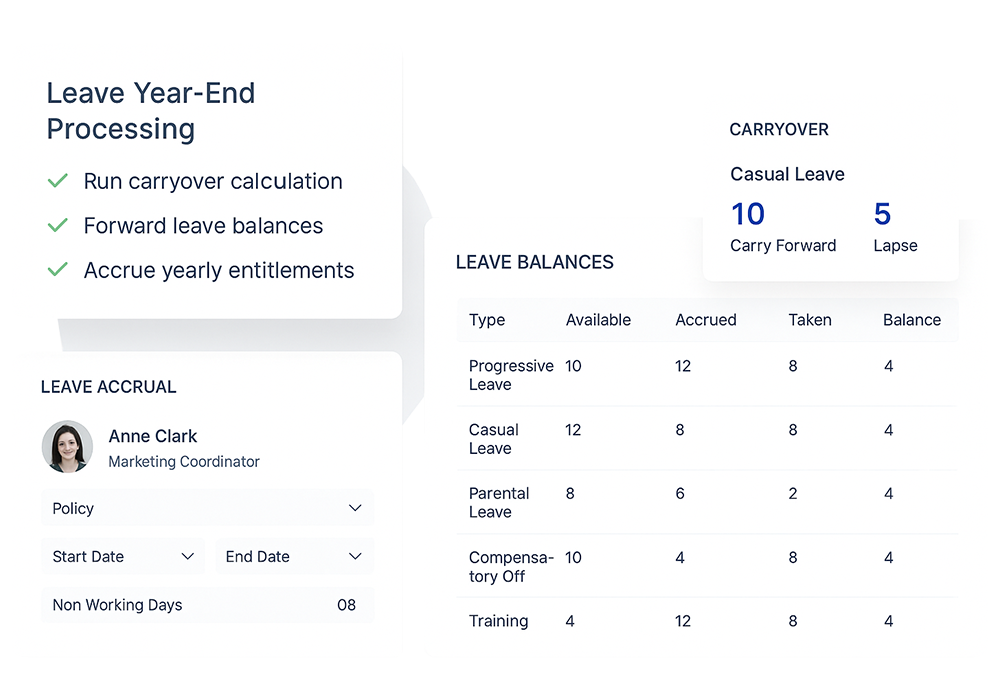Click the checkmark next to leave balances task
Image resolution: width=1000 pixels, height=700 pixels.
58,225
